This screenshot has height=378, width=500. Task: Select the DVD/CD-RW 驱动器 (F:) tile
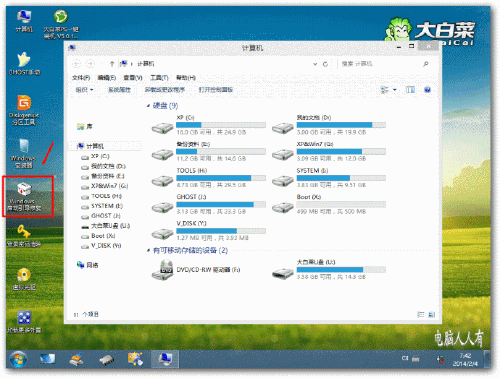(197, 269)
